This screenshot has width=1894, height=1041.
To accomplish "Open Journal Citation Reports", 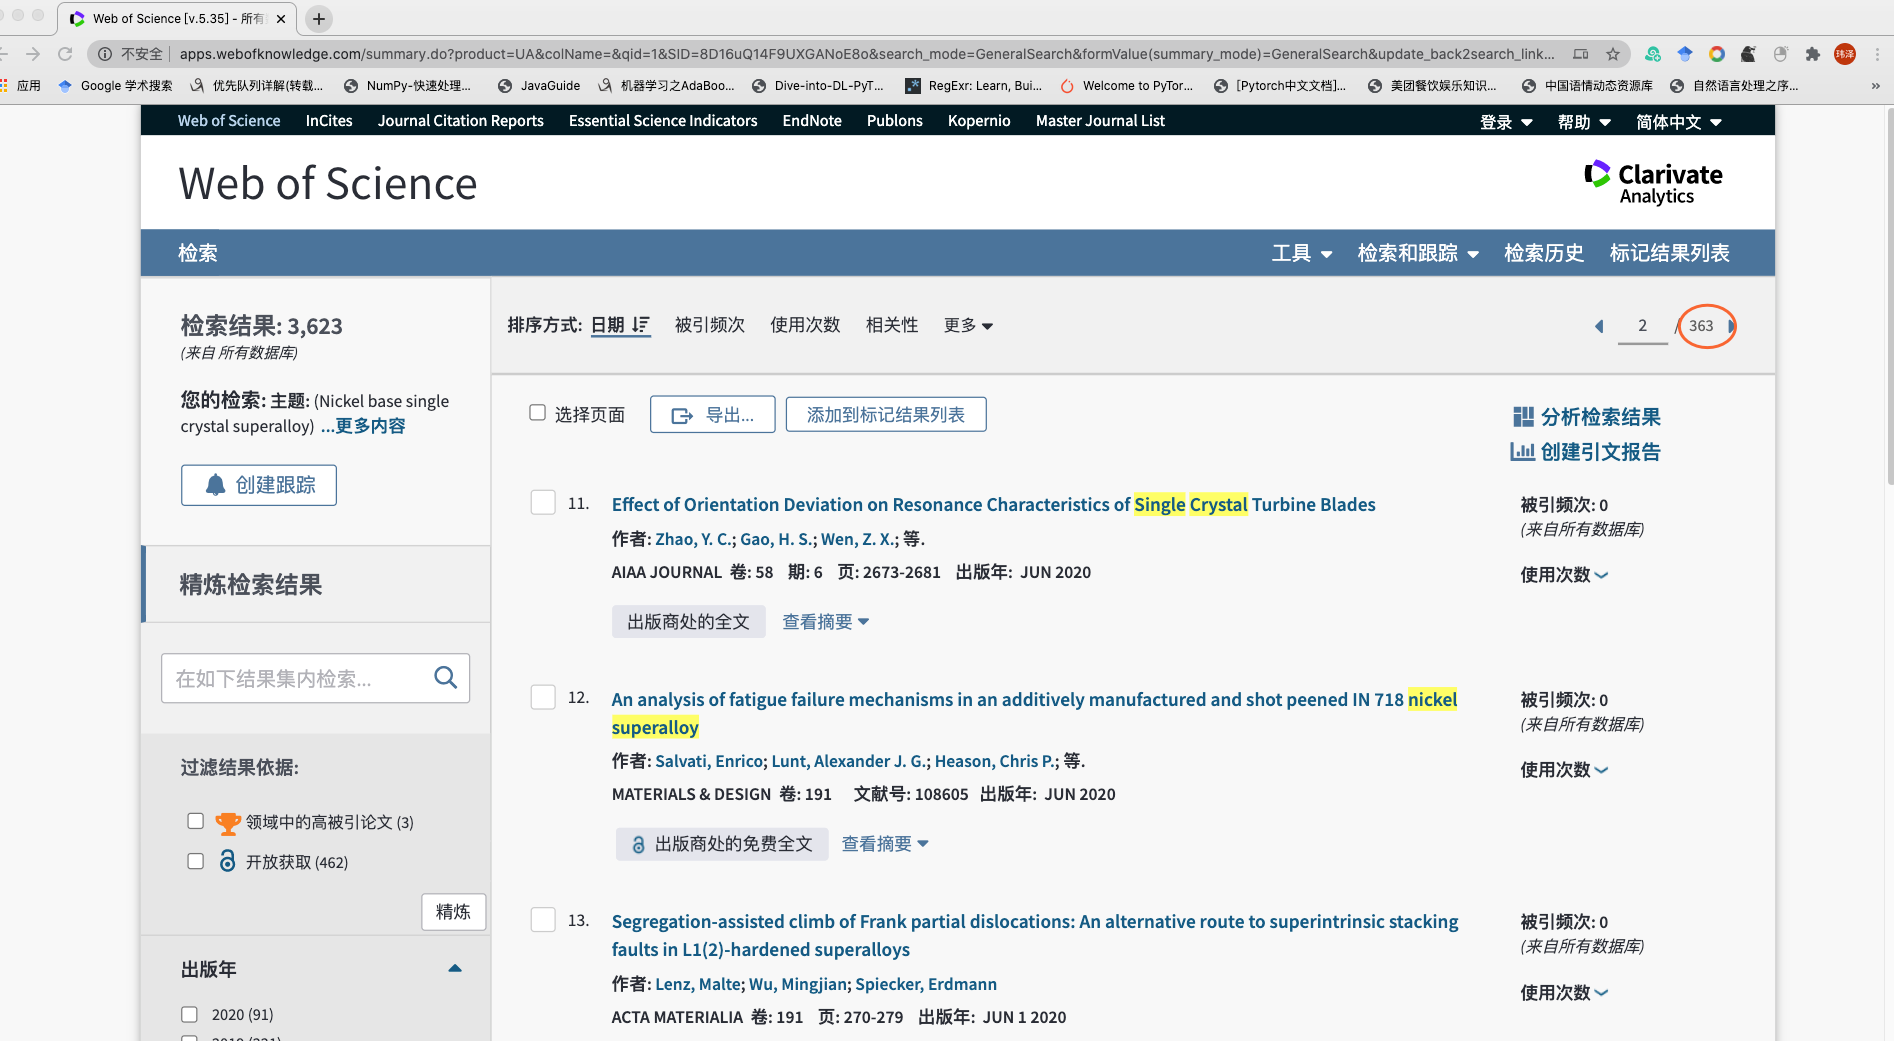I will (461, 121).
